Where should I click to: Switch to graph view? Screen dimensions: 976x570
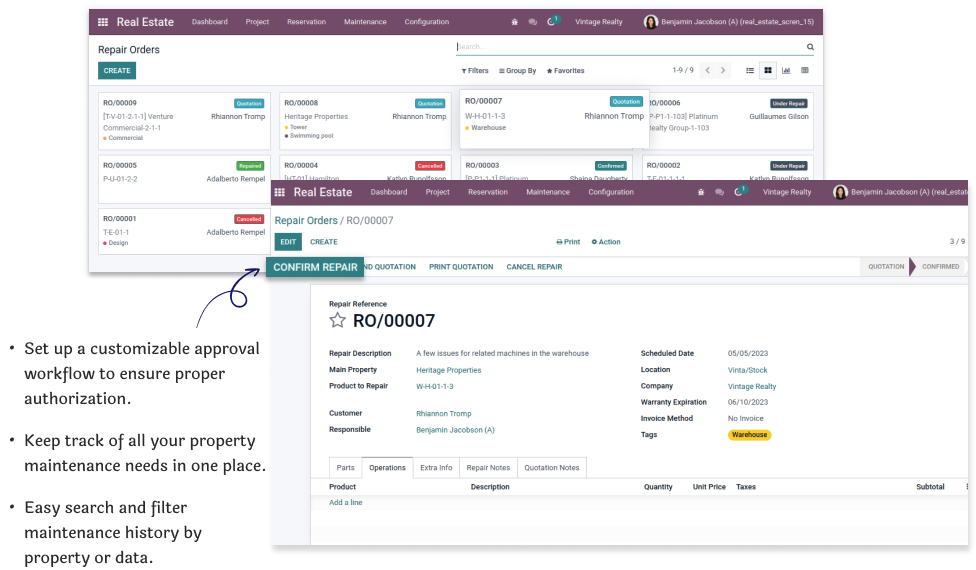(786, 70)
